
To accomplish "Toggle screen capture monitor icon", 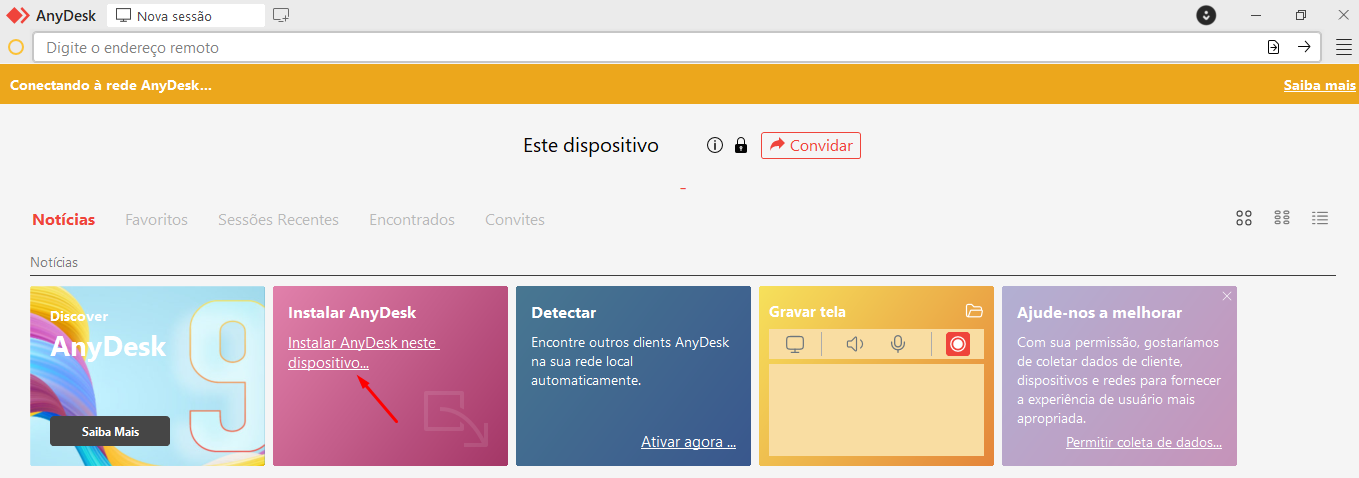I will click(795, 344).
